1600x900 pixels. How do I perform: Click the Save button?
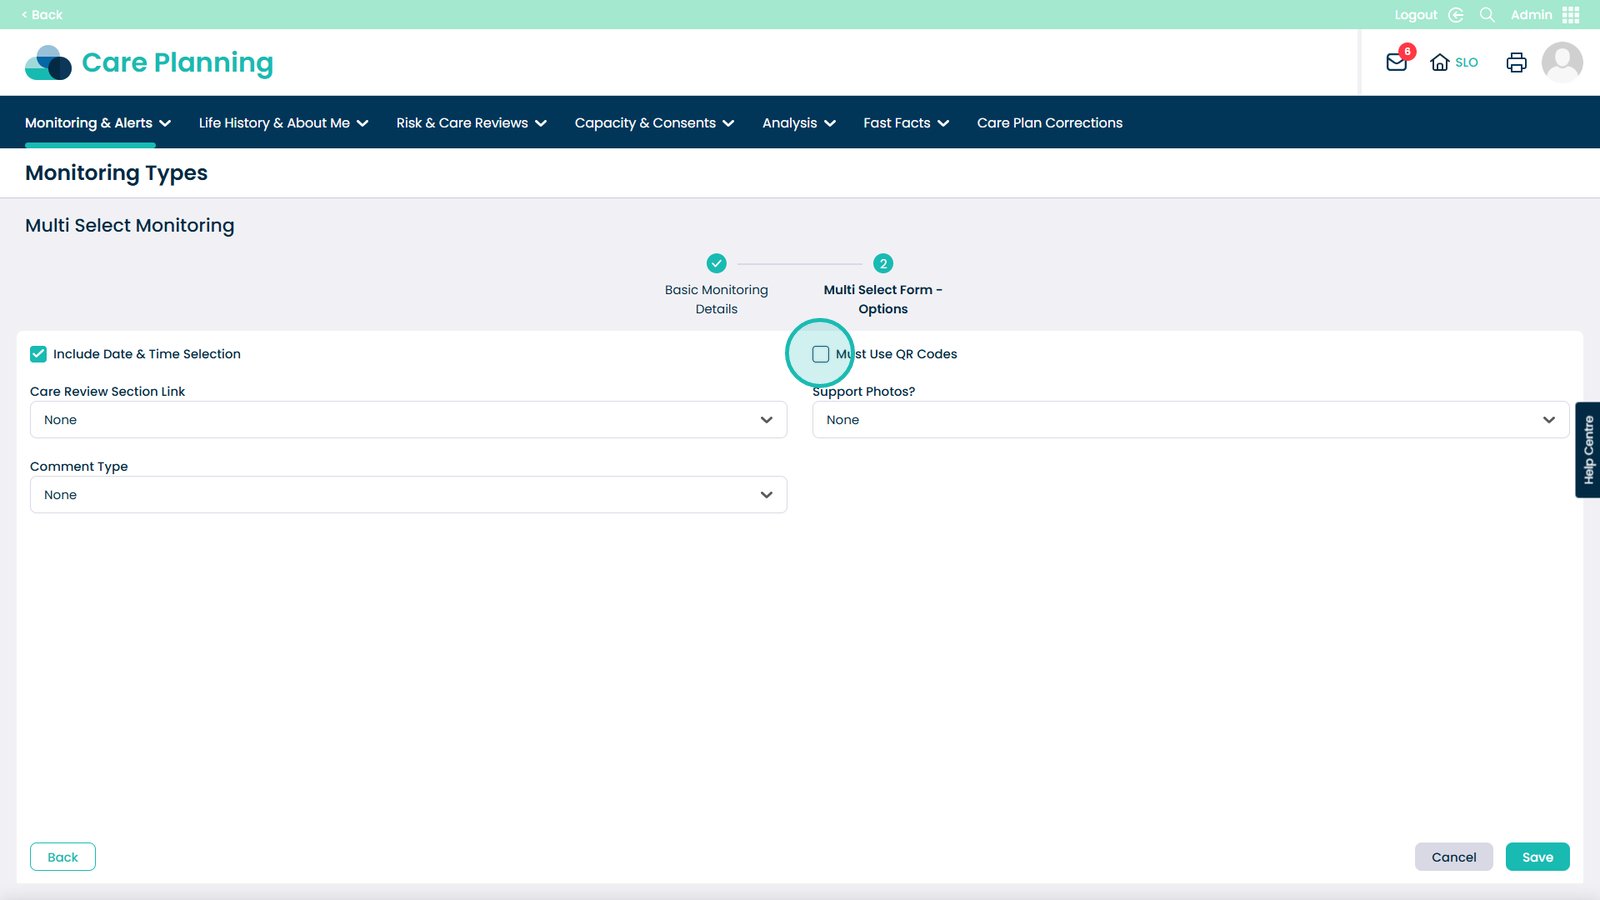1537,857
